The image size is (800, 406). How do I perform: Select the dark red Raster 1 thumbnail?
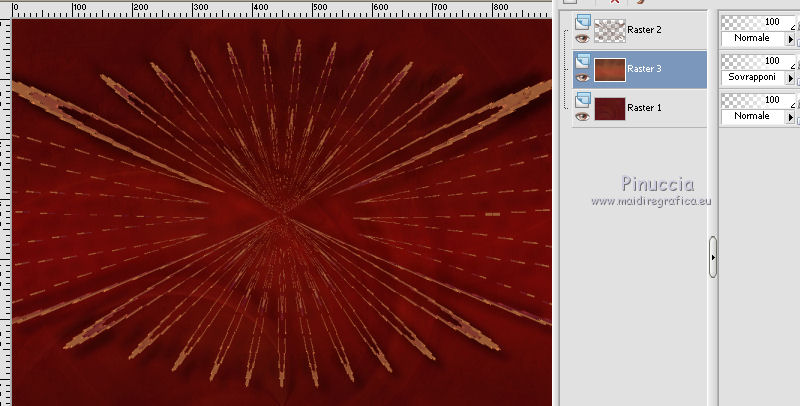(610, 109)
